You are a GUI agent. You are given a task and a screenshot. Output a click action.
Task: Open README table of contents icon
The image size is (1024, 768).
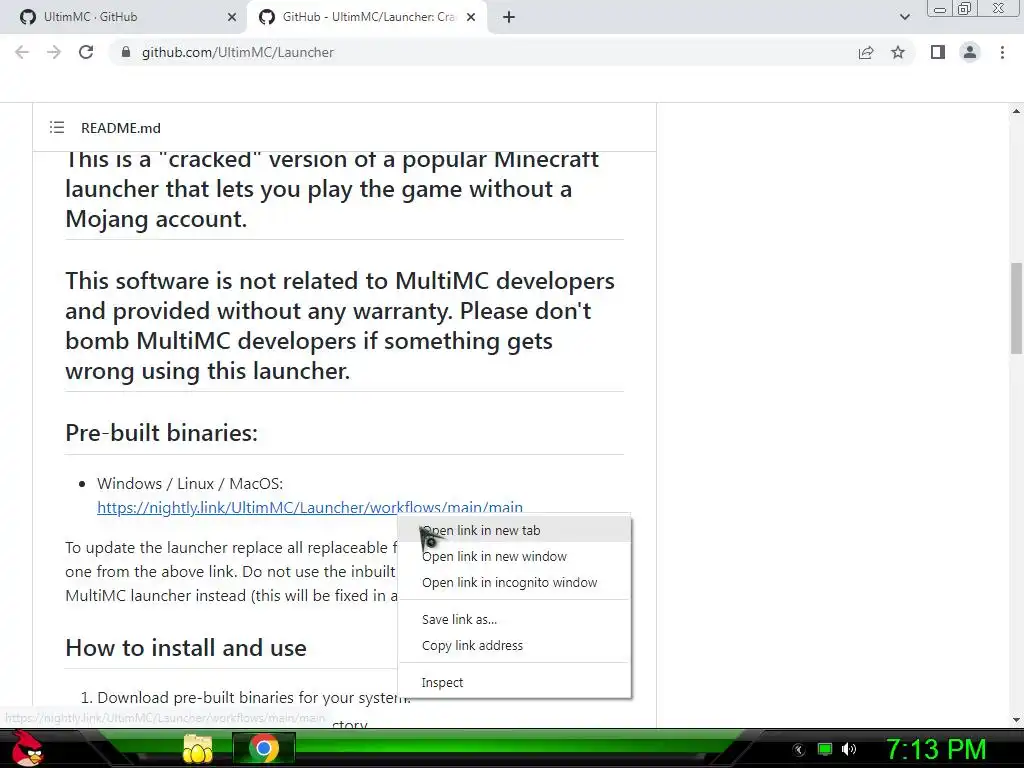[x=57, y=127]
